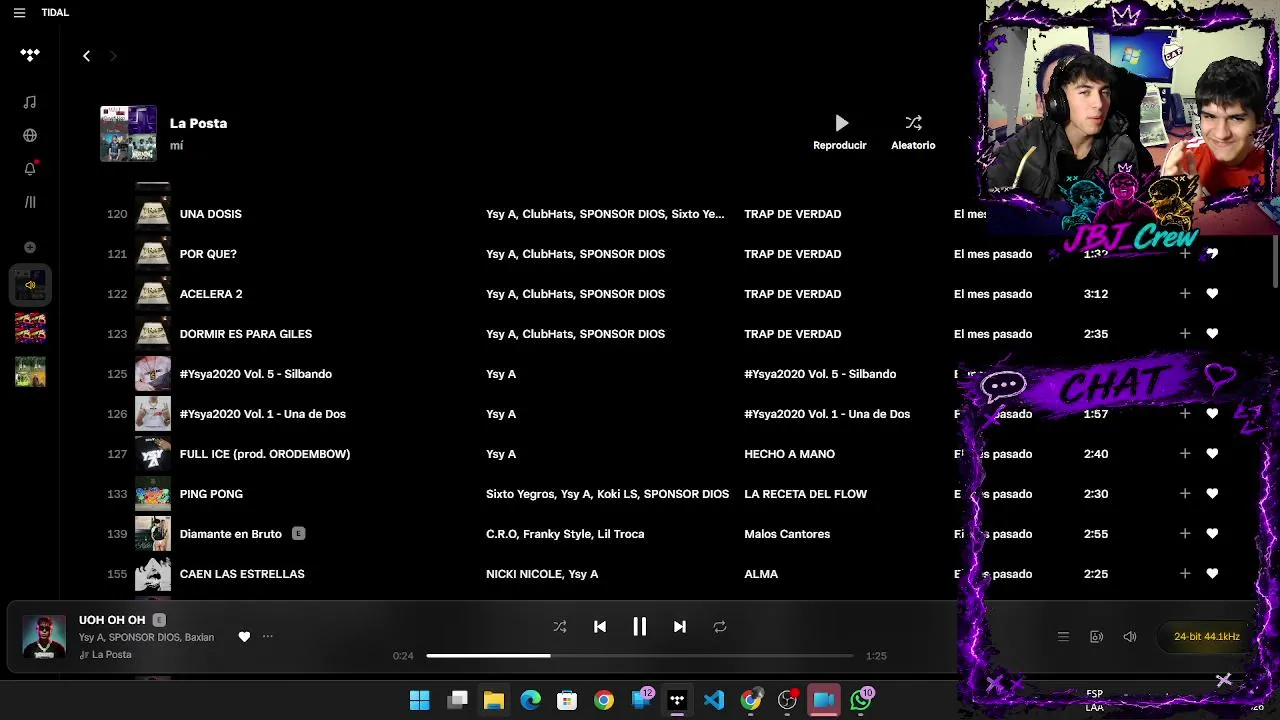Click the volume speaker icon
This screenshot has height=720, width=1280.
tap(1130, 637)
